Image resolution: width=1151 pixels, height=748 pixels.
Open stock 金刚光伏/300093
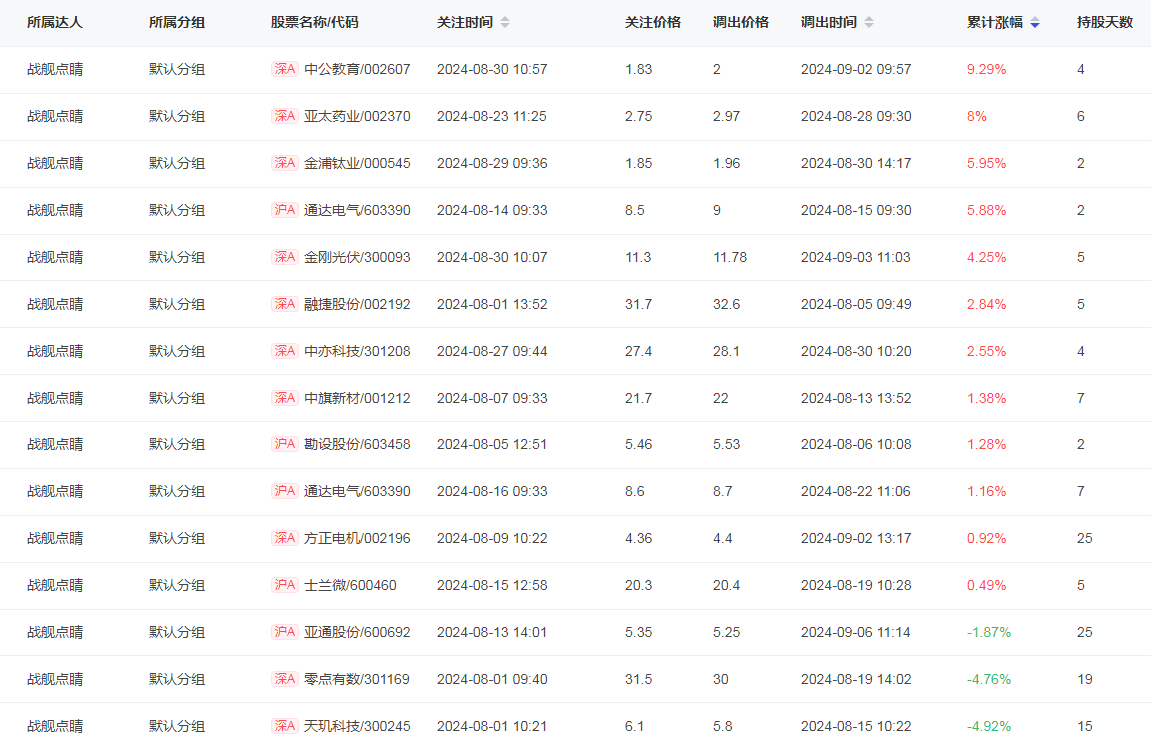click(x=357, y=257)
